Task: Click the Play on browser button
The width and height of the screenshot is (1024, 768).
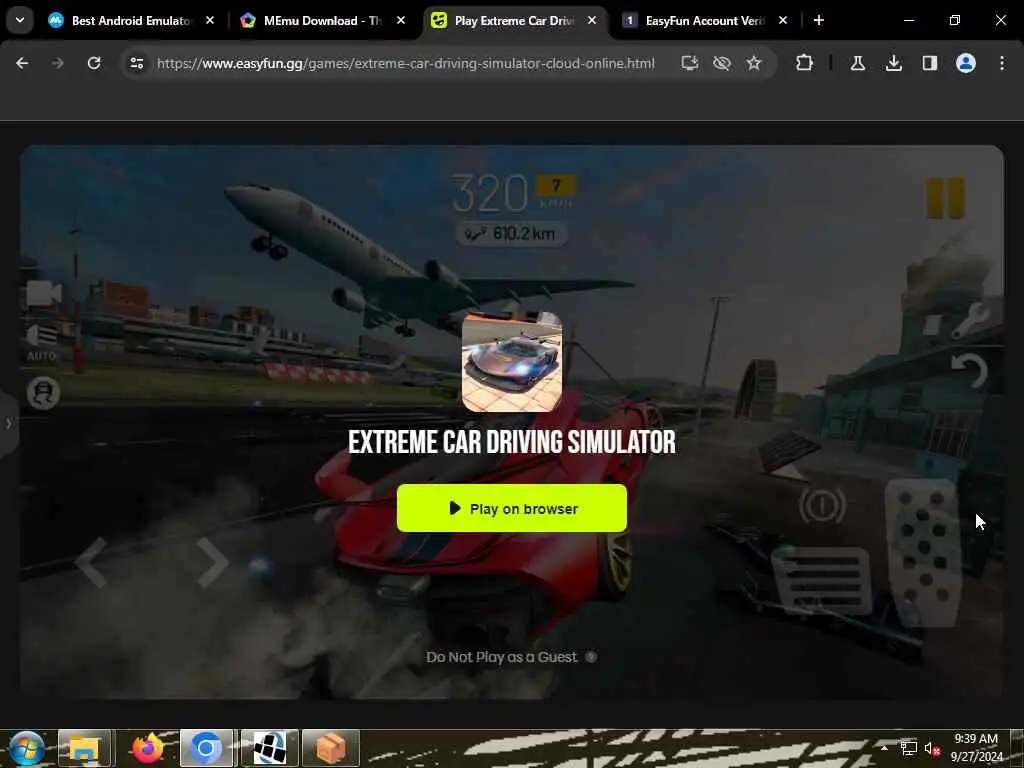Action: 511,508
